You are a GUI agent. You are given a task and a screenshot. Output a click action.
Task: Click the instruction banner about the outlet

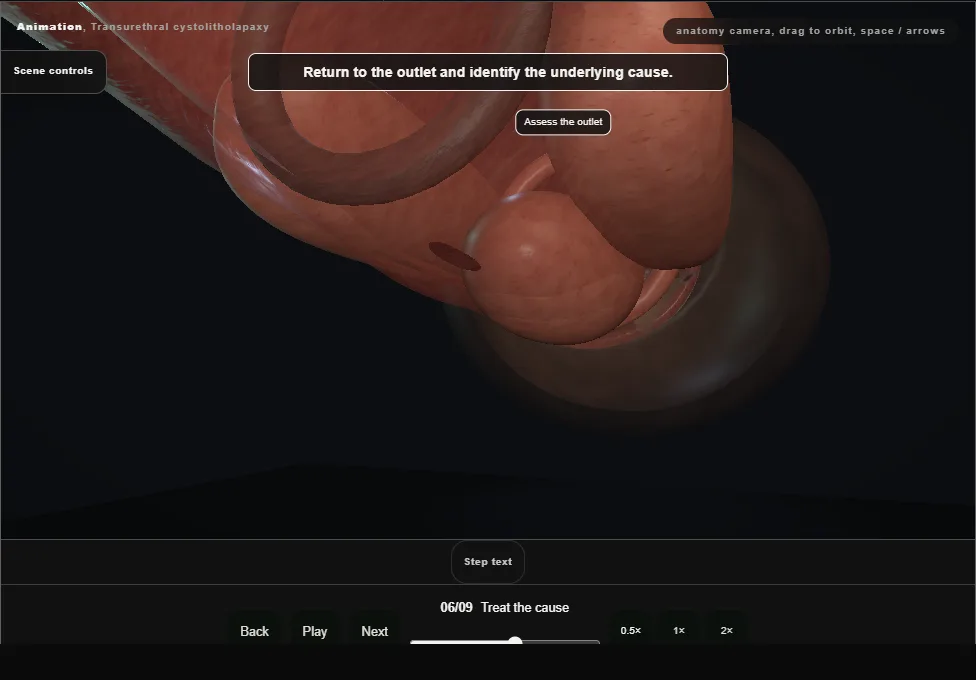coord(487,72)
